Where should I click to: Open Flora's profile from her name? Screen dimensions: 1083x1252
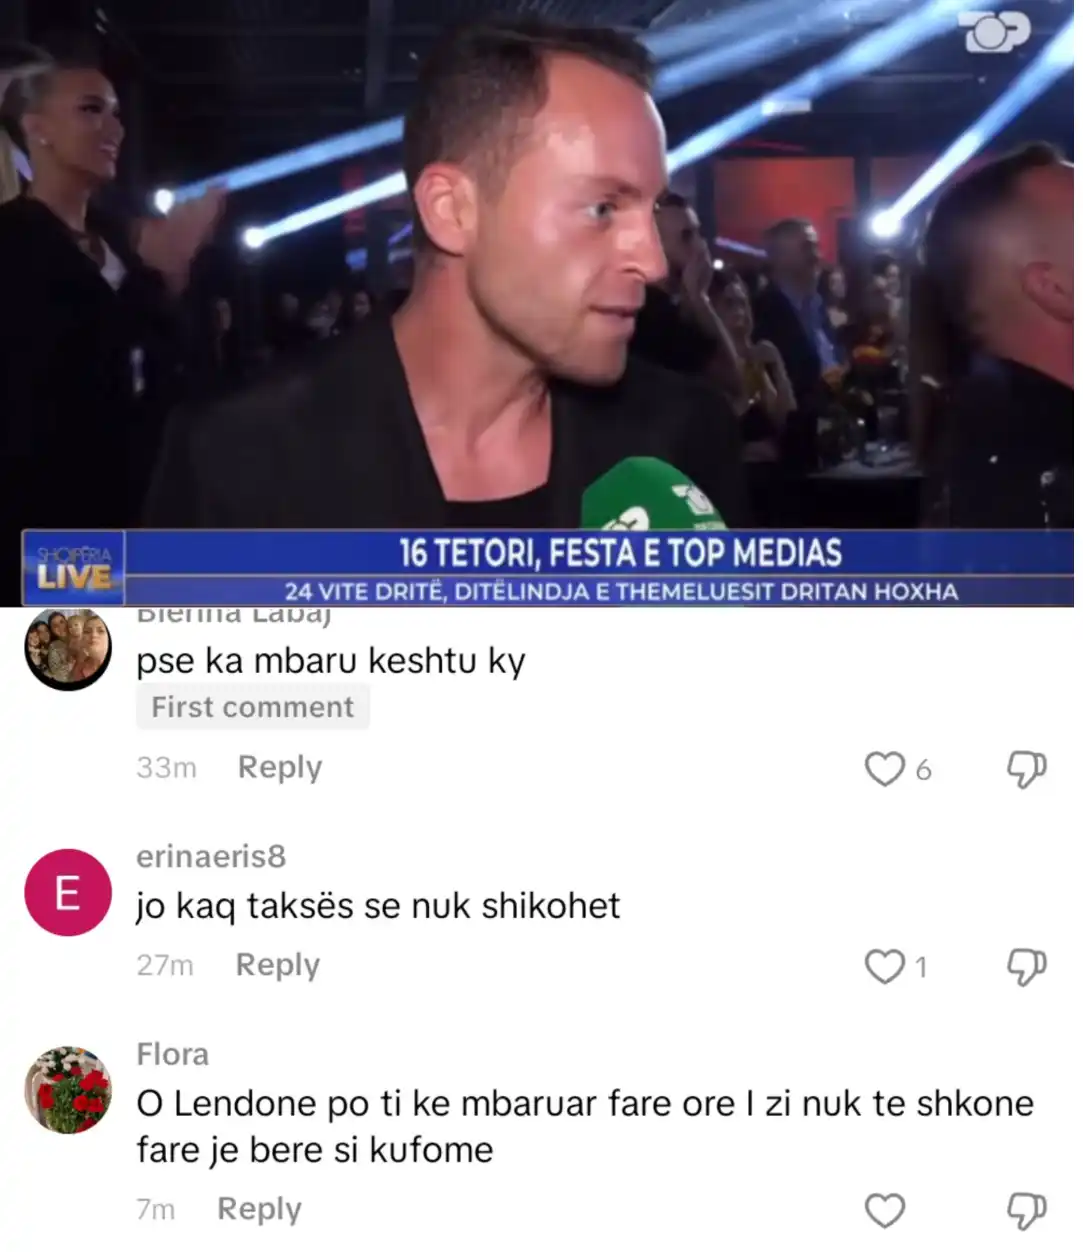coord(173,1054)
